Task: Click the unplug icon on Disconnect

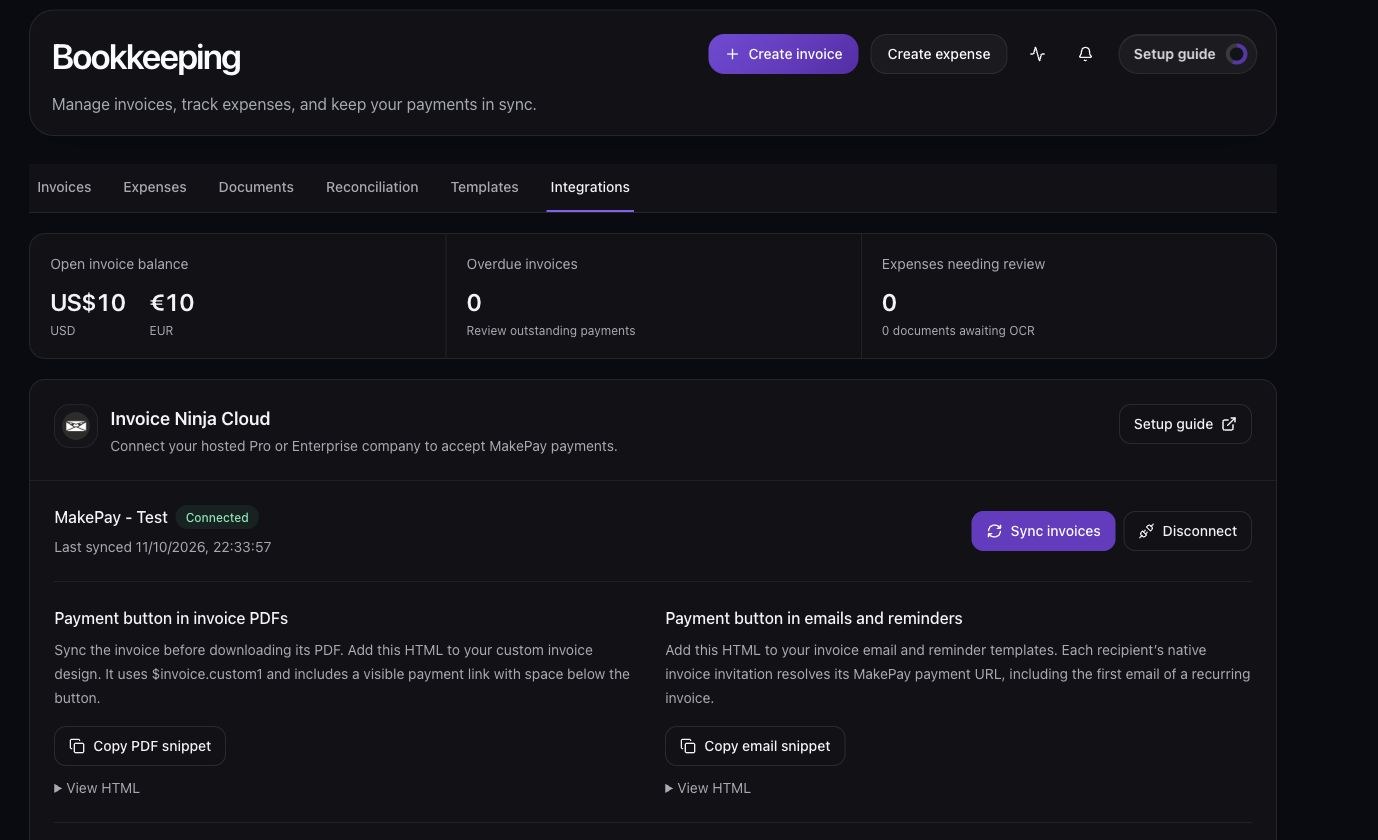Action: click(x=1146, y=531)
